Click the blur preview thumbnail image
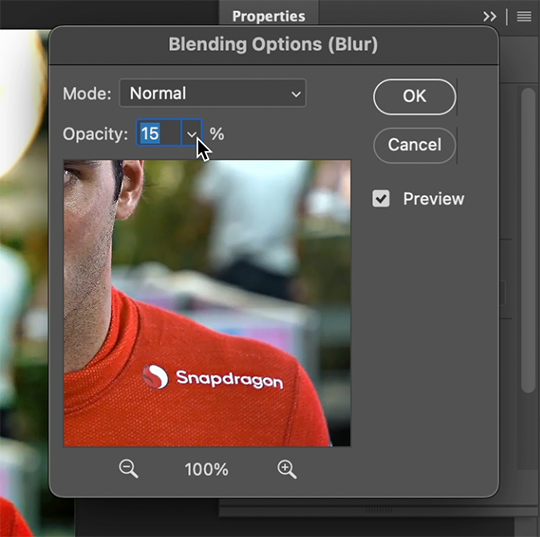Viewport: 540px width, 537px height. click(207, 303)
